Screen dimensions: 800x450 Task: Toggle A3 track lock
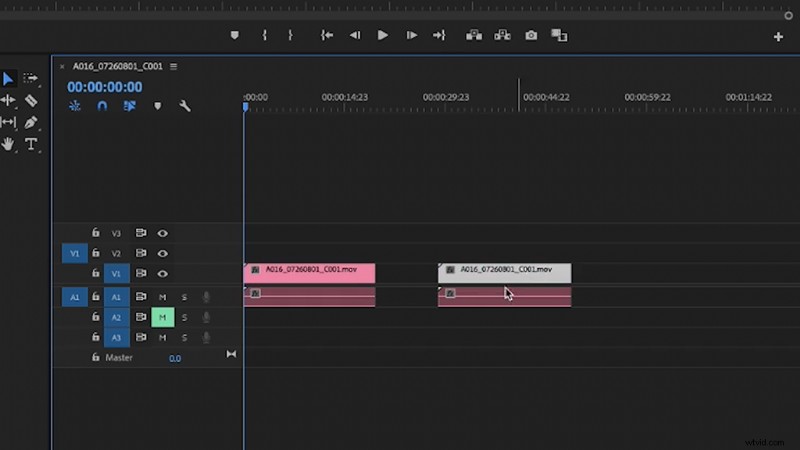click(x=95, y=337)
